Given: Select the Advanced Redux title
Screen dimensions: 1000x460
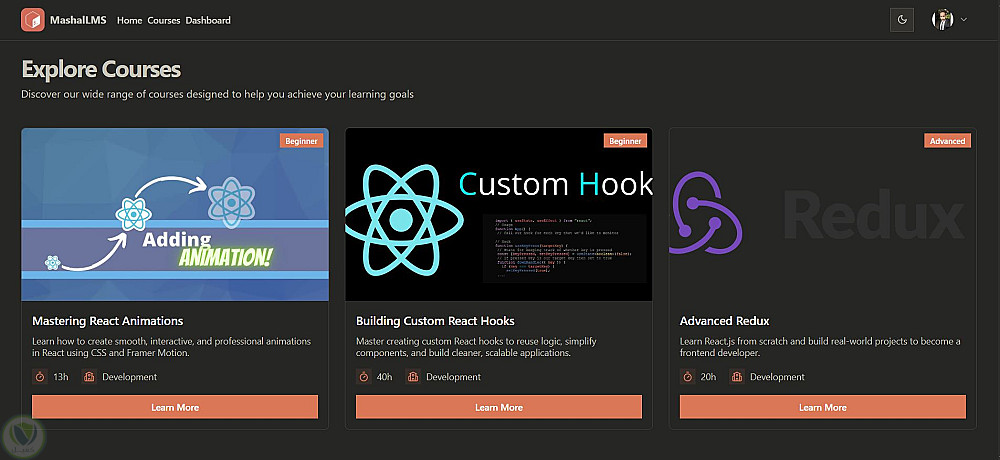Looking at the screenshot, I should point(724,321).
